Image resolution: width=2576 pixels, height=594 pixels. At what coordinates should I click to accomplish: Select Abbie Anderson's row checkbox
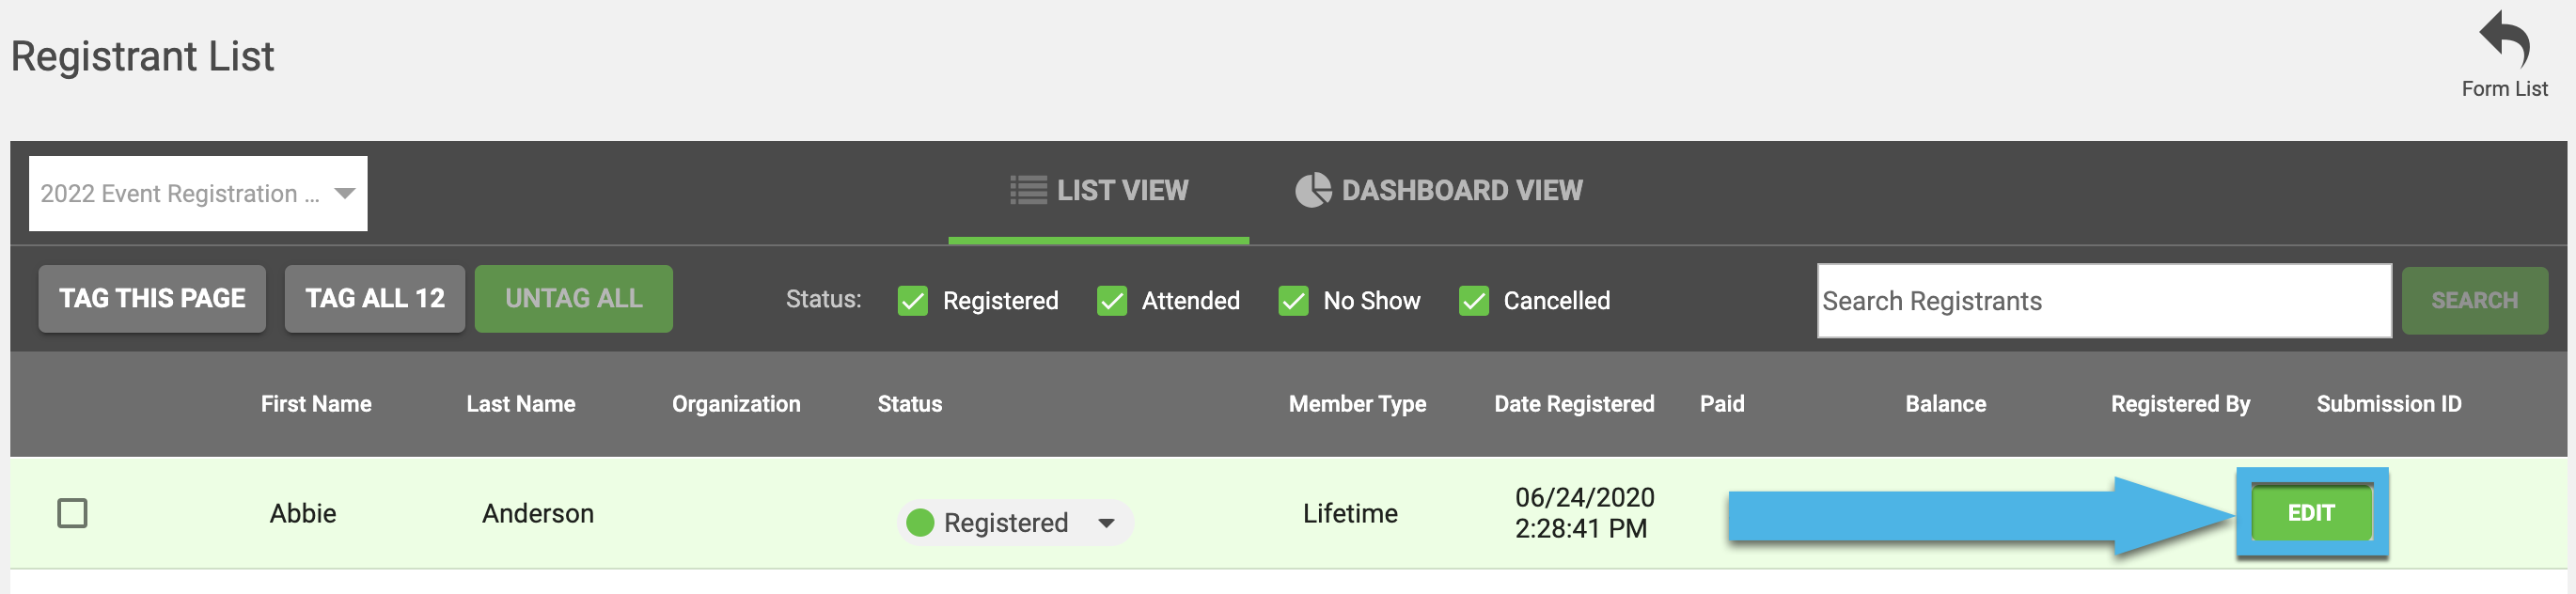point(72,513)
